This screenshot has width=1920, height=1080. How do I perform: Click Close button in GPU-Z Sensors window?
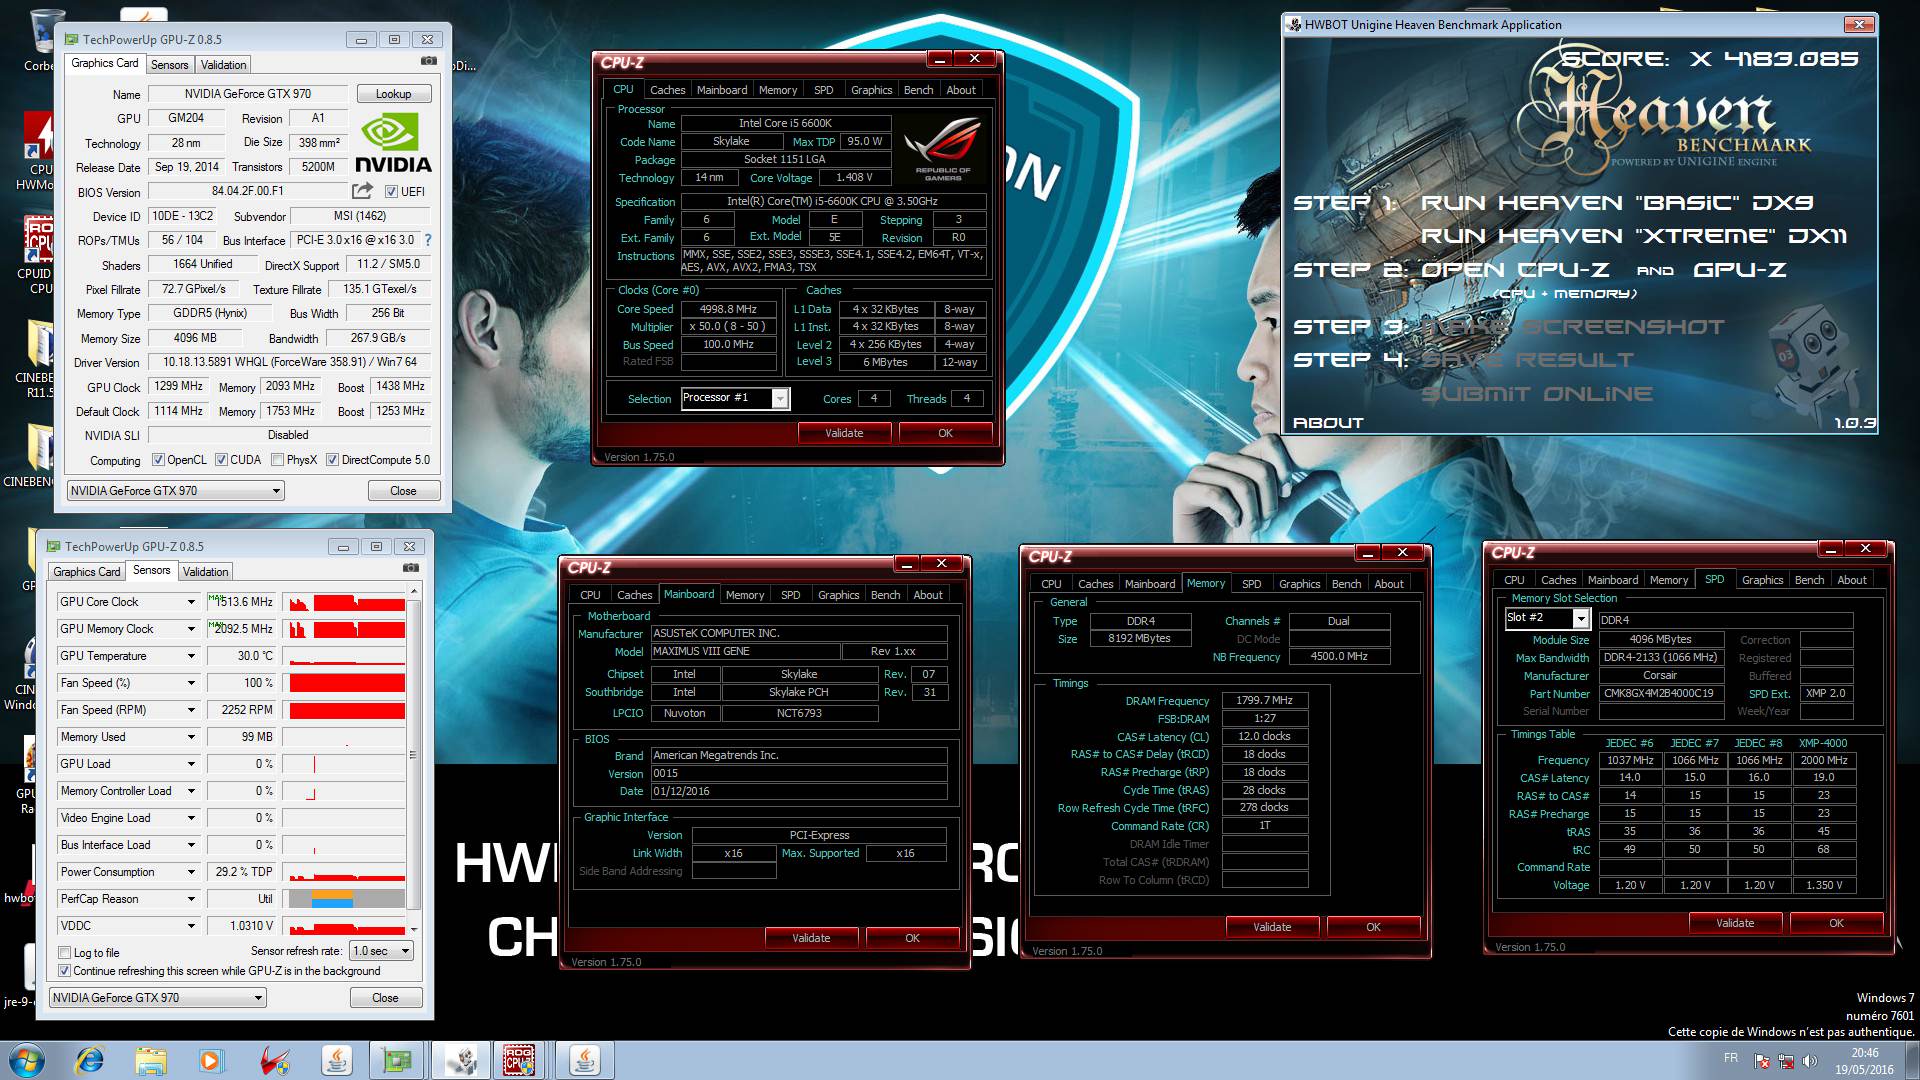tap(385, 998)
